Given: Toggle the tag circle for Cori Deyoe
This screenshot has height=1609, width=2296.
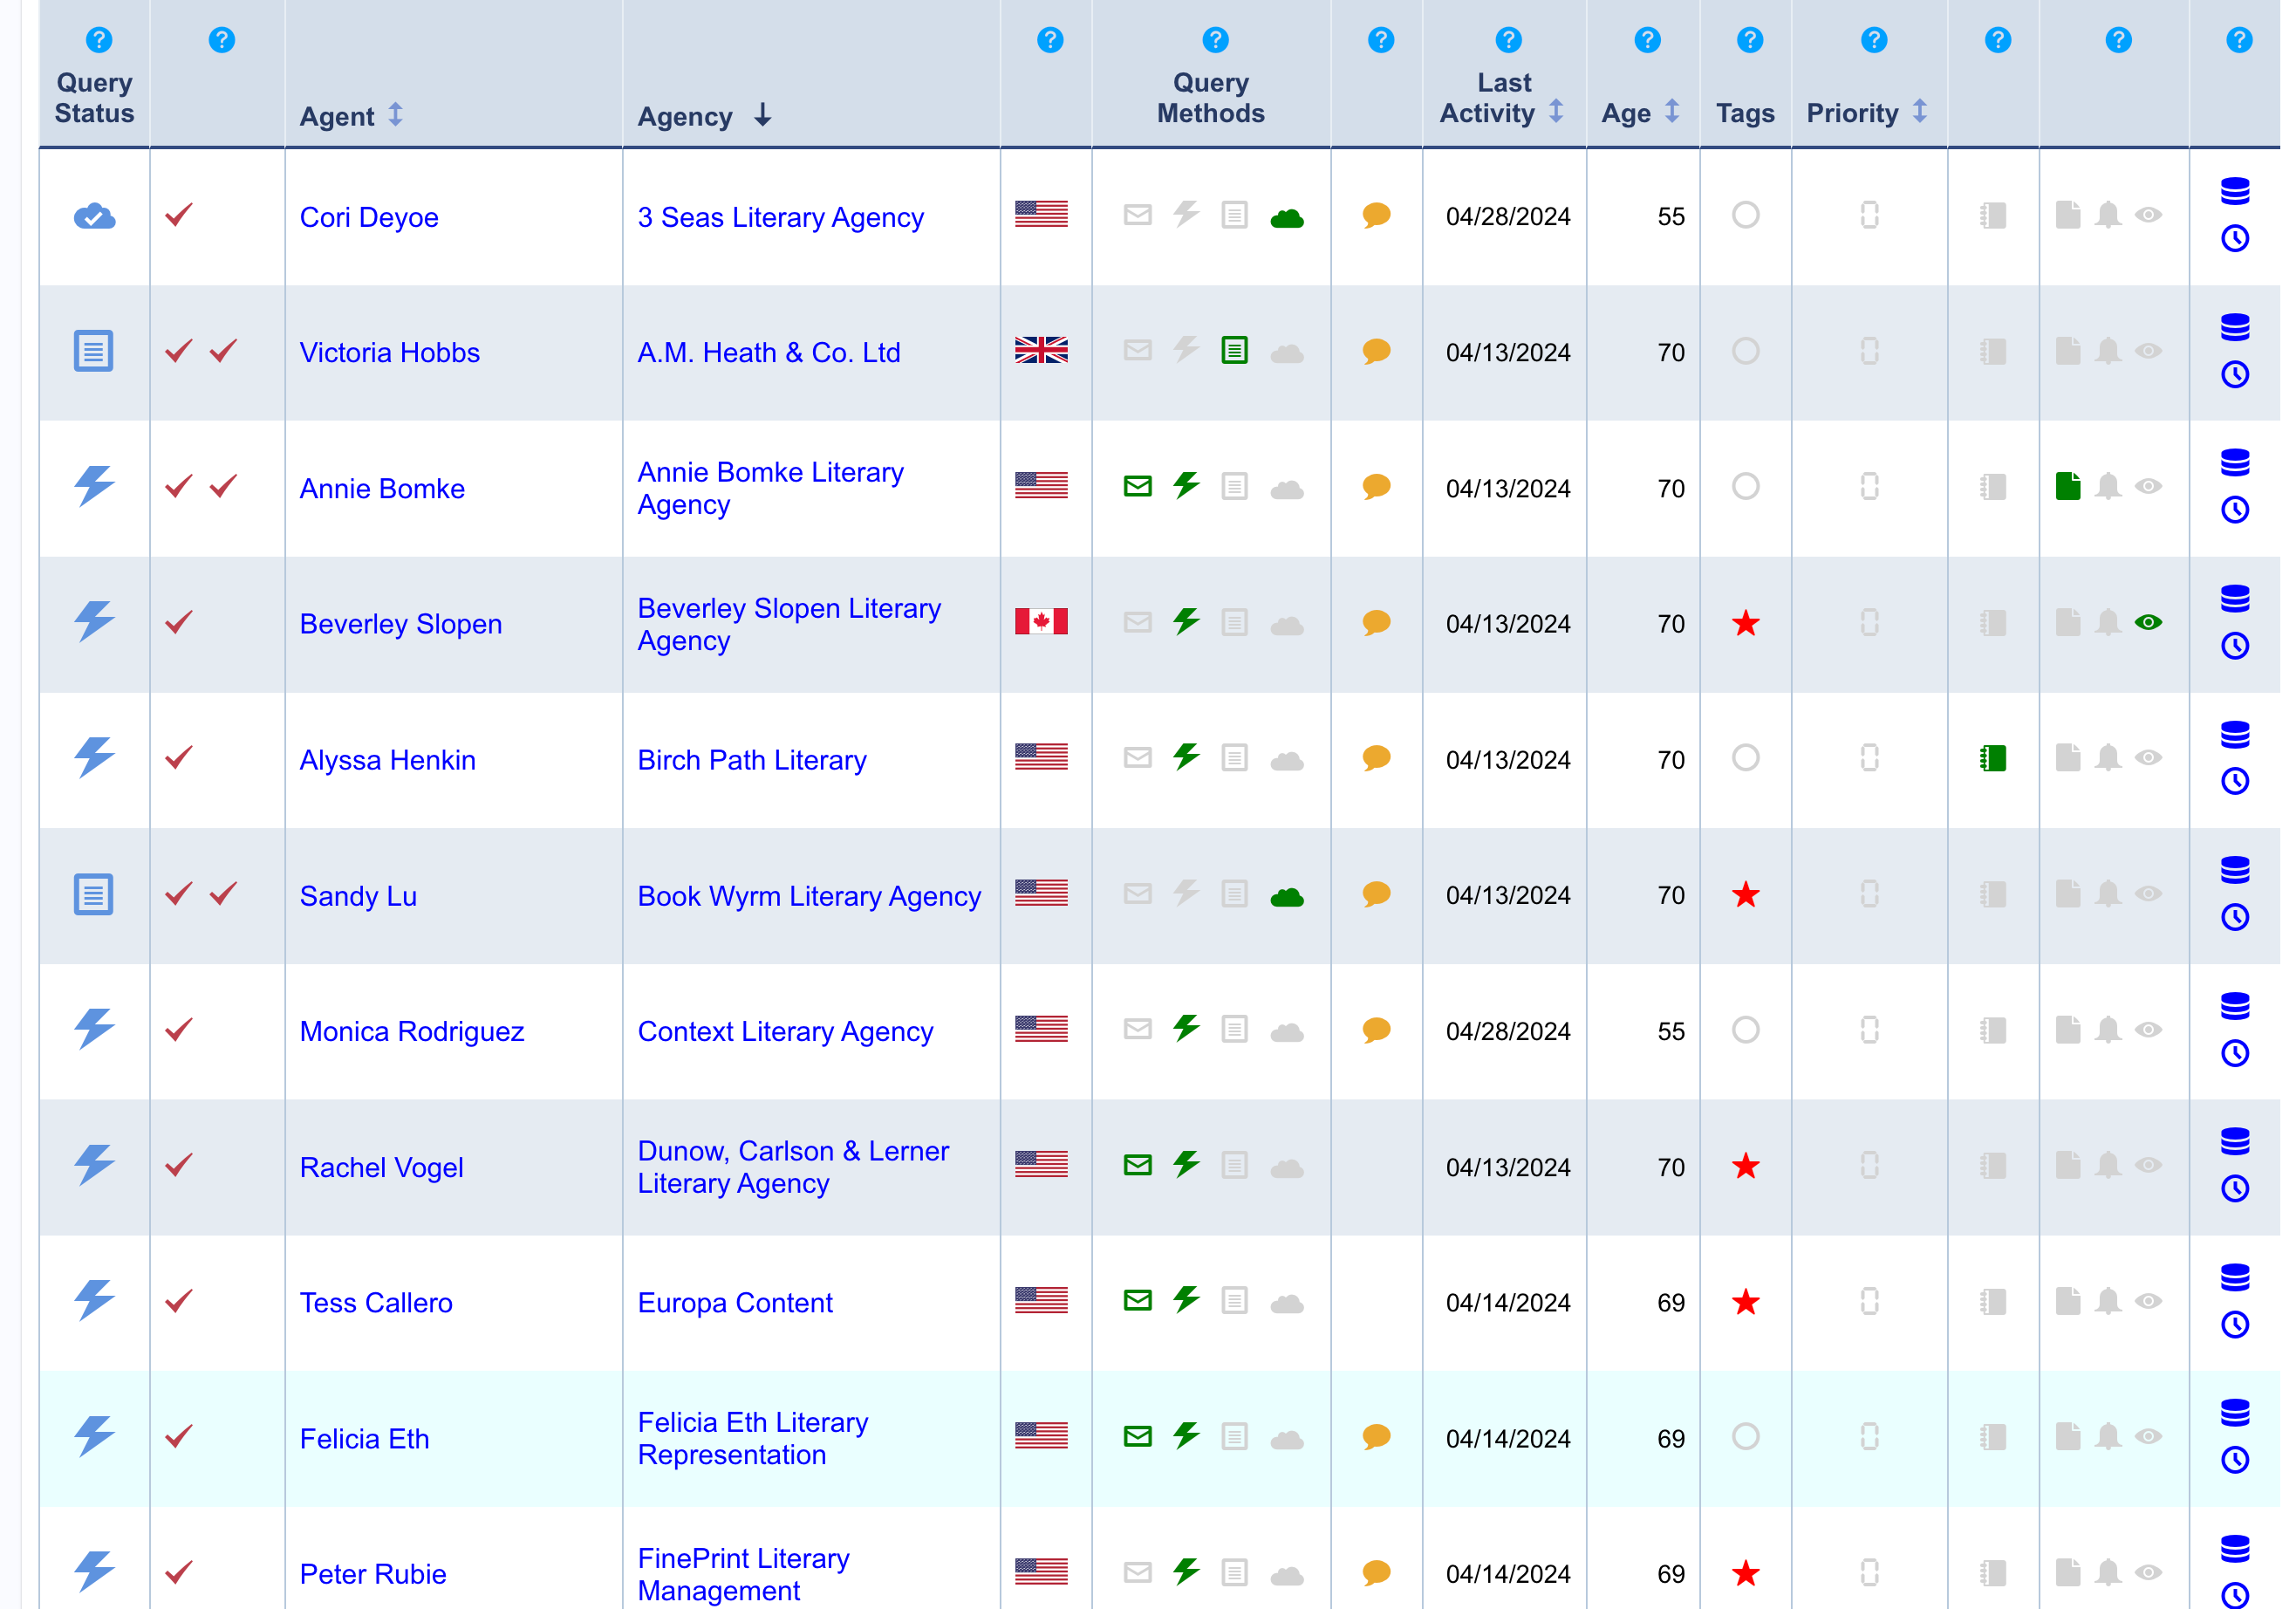Looking at the screenshot, I should [1746, 215].
